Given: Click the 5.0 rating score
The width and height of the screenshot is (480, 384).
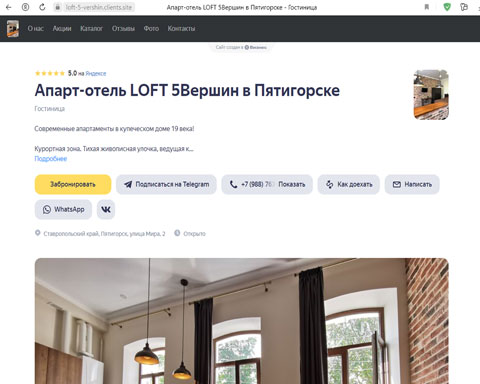Looking at the screenshot, I should [x=72, y=73].
